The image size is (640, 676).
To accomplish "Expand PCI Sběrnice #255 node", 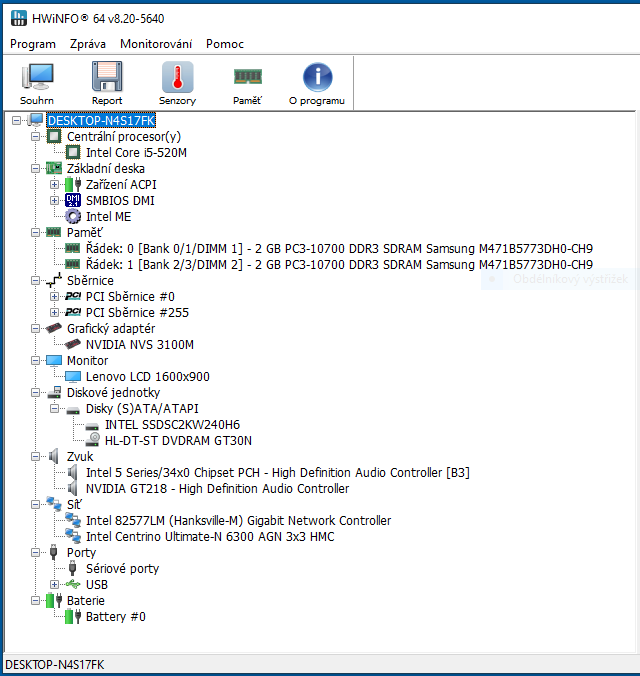I will coord(54,312).
